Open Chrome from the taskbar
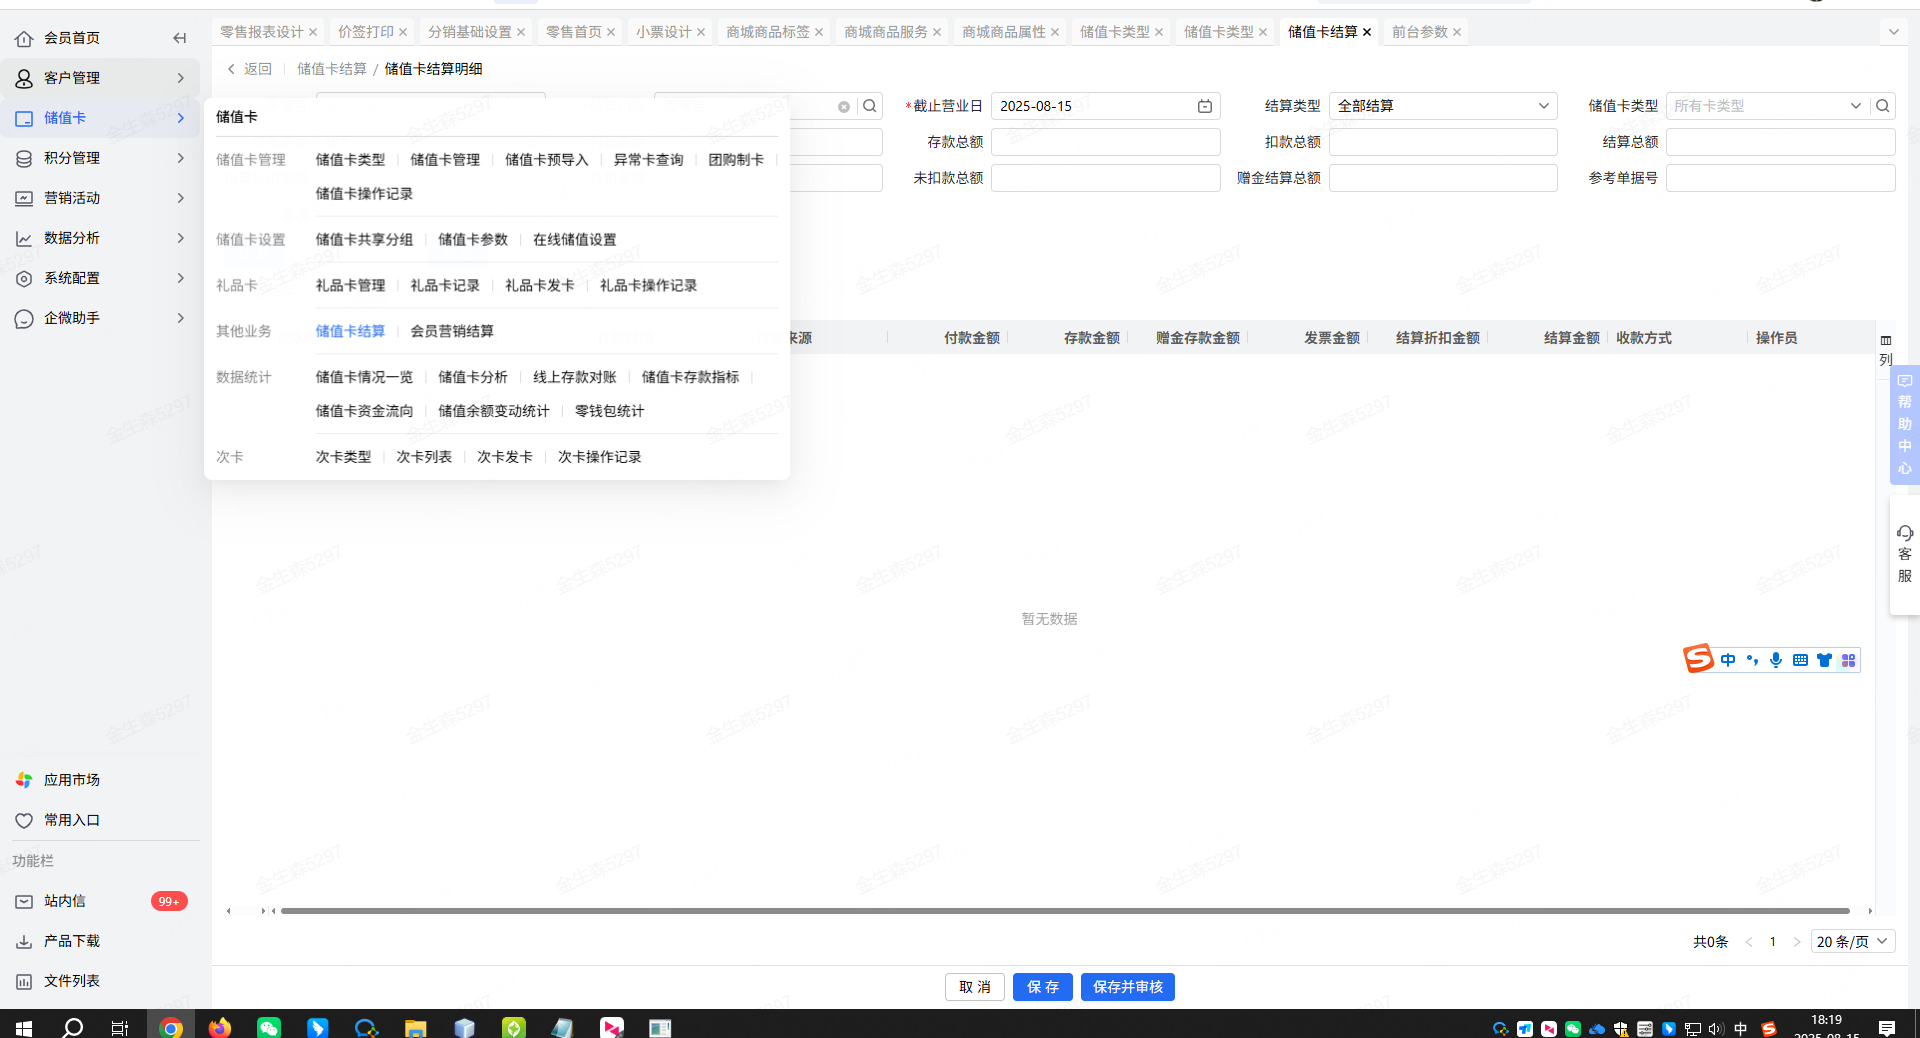Viewport: 1920px width, 1038px height. tap(171, 1027)
